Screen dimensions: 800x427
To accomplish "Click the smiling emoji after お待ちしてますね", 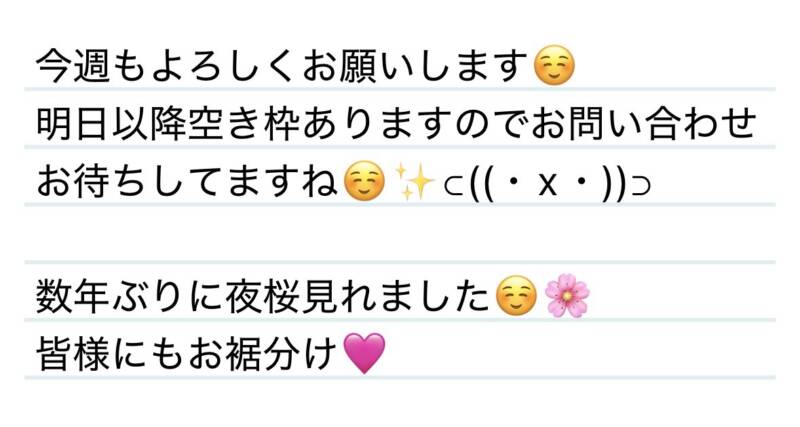I will pyautogui.click(x=364, y=182).
